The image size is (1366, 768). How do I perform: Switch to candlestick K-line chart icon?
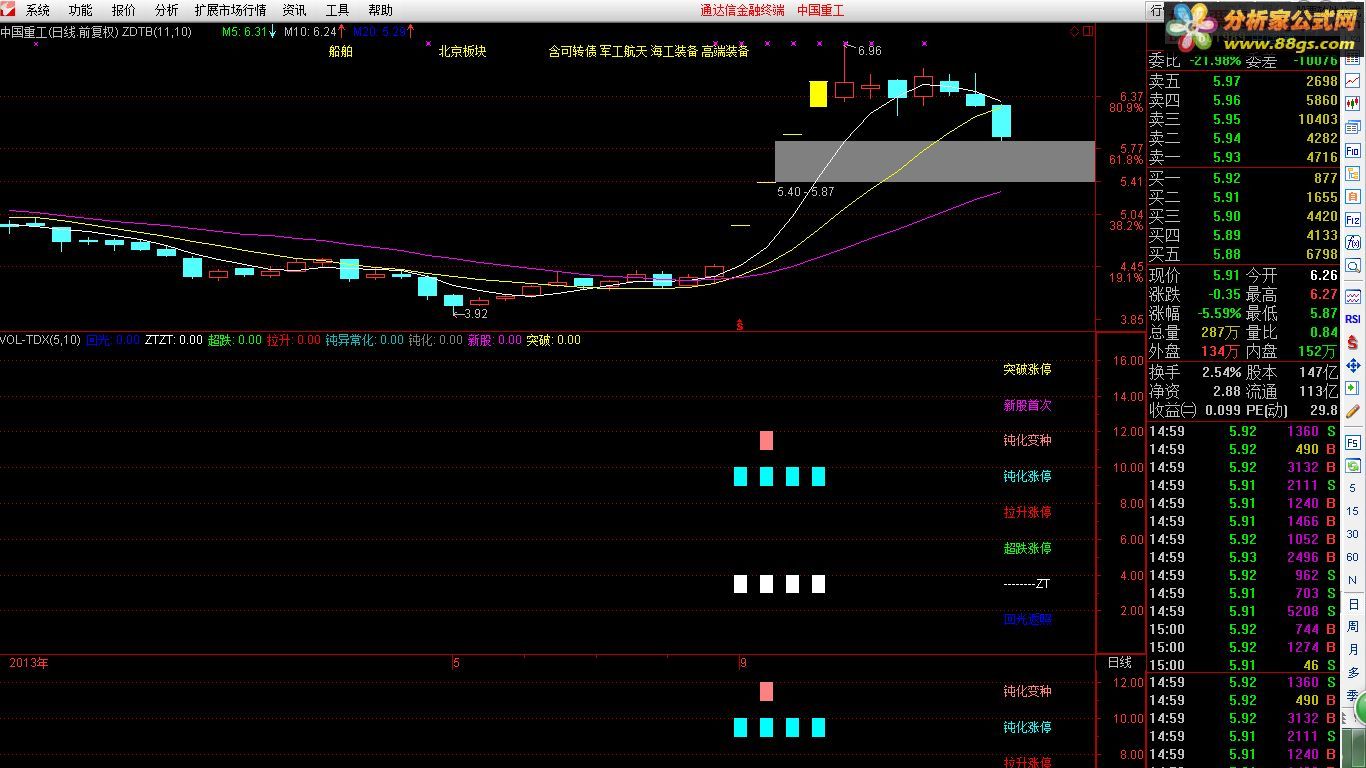(1353, 104)
